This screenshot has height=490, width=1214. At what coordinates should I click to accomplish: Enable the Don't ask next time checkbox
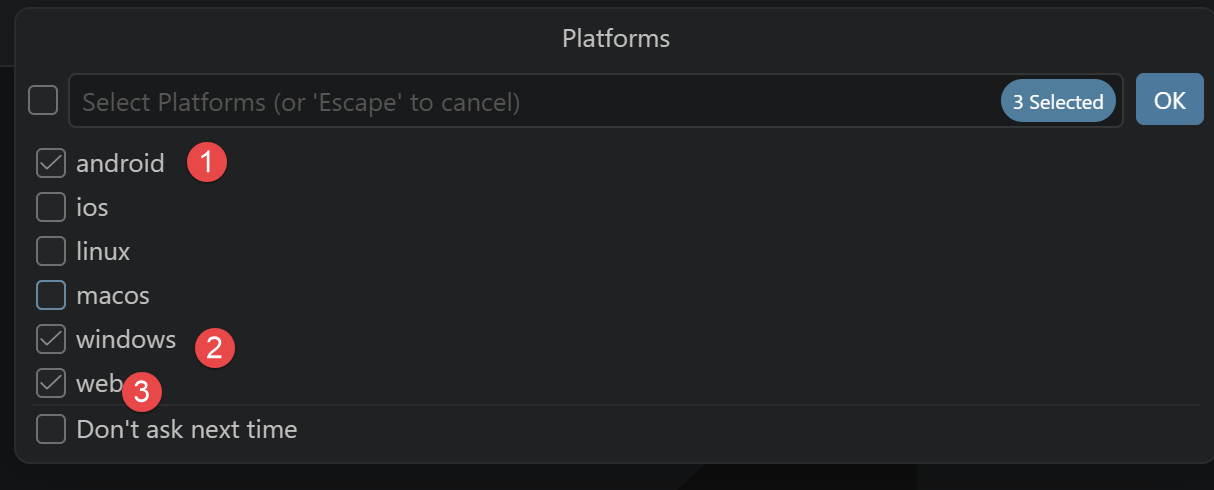pos(51,429)
